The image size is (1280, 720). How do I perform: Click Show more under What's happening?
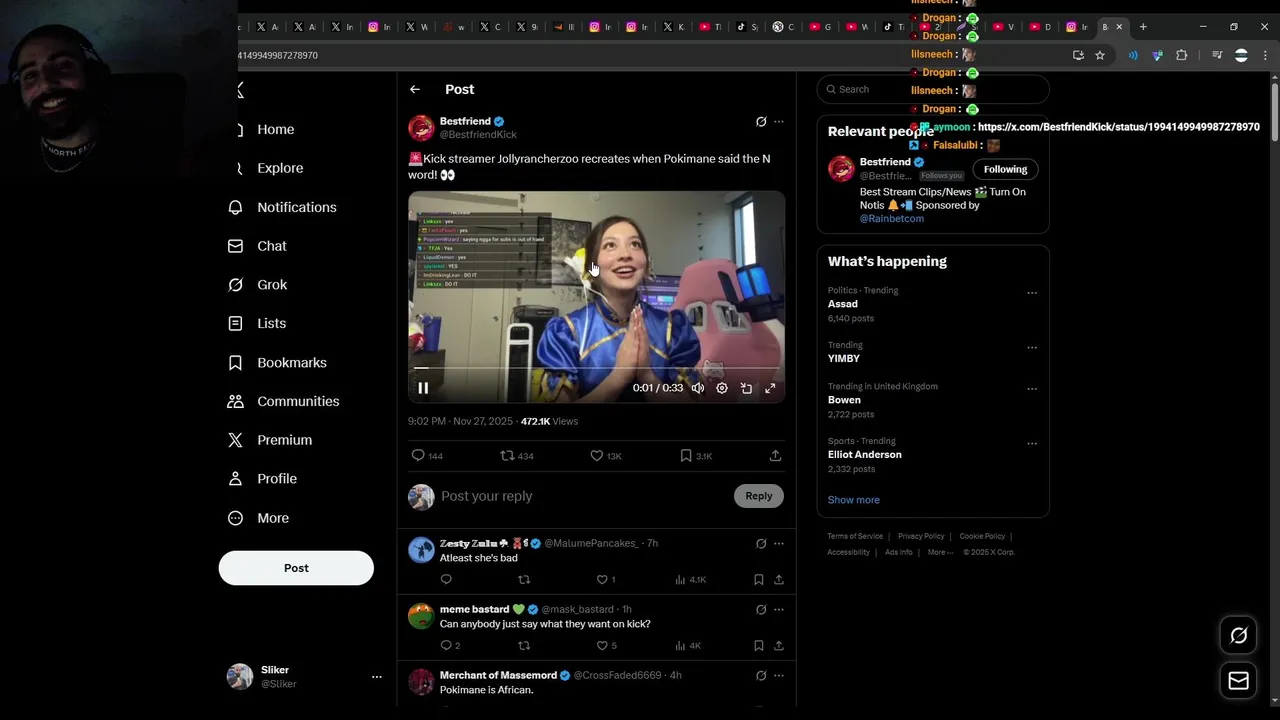[854, 500]
